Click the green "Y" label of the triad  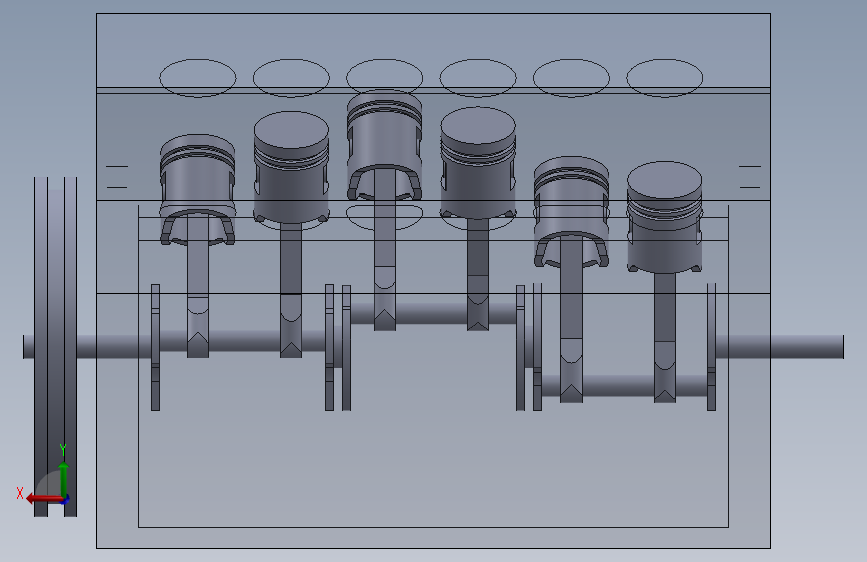(63, 449)
